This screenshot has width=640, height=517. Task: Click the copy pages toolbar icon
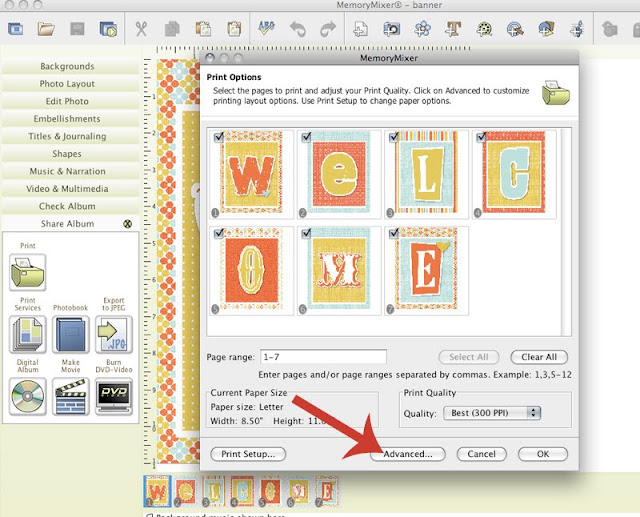(x=172, y=29)
